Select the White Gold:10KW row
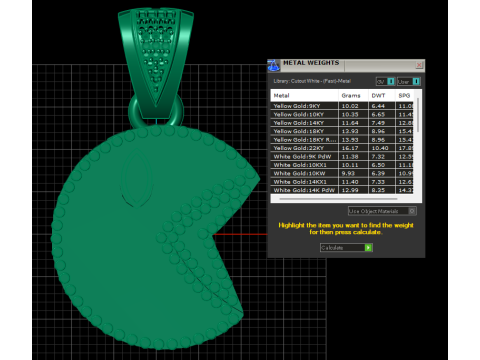Viewport: 480px width, 360px height. tap(342, 173)
